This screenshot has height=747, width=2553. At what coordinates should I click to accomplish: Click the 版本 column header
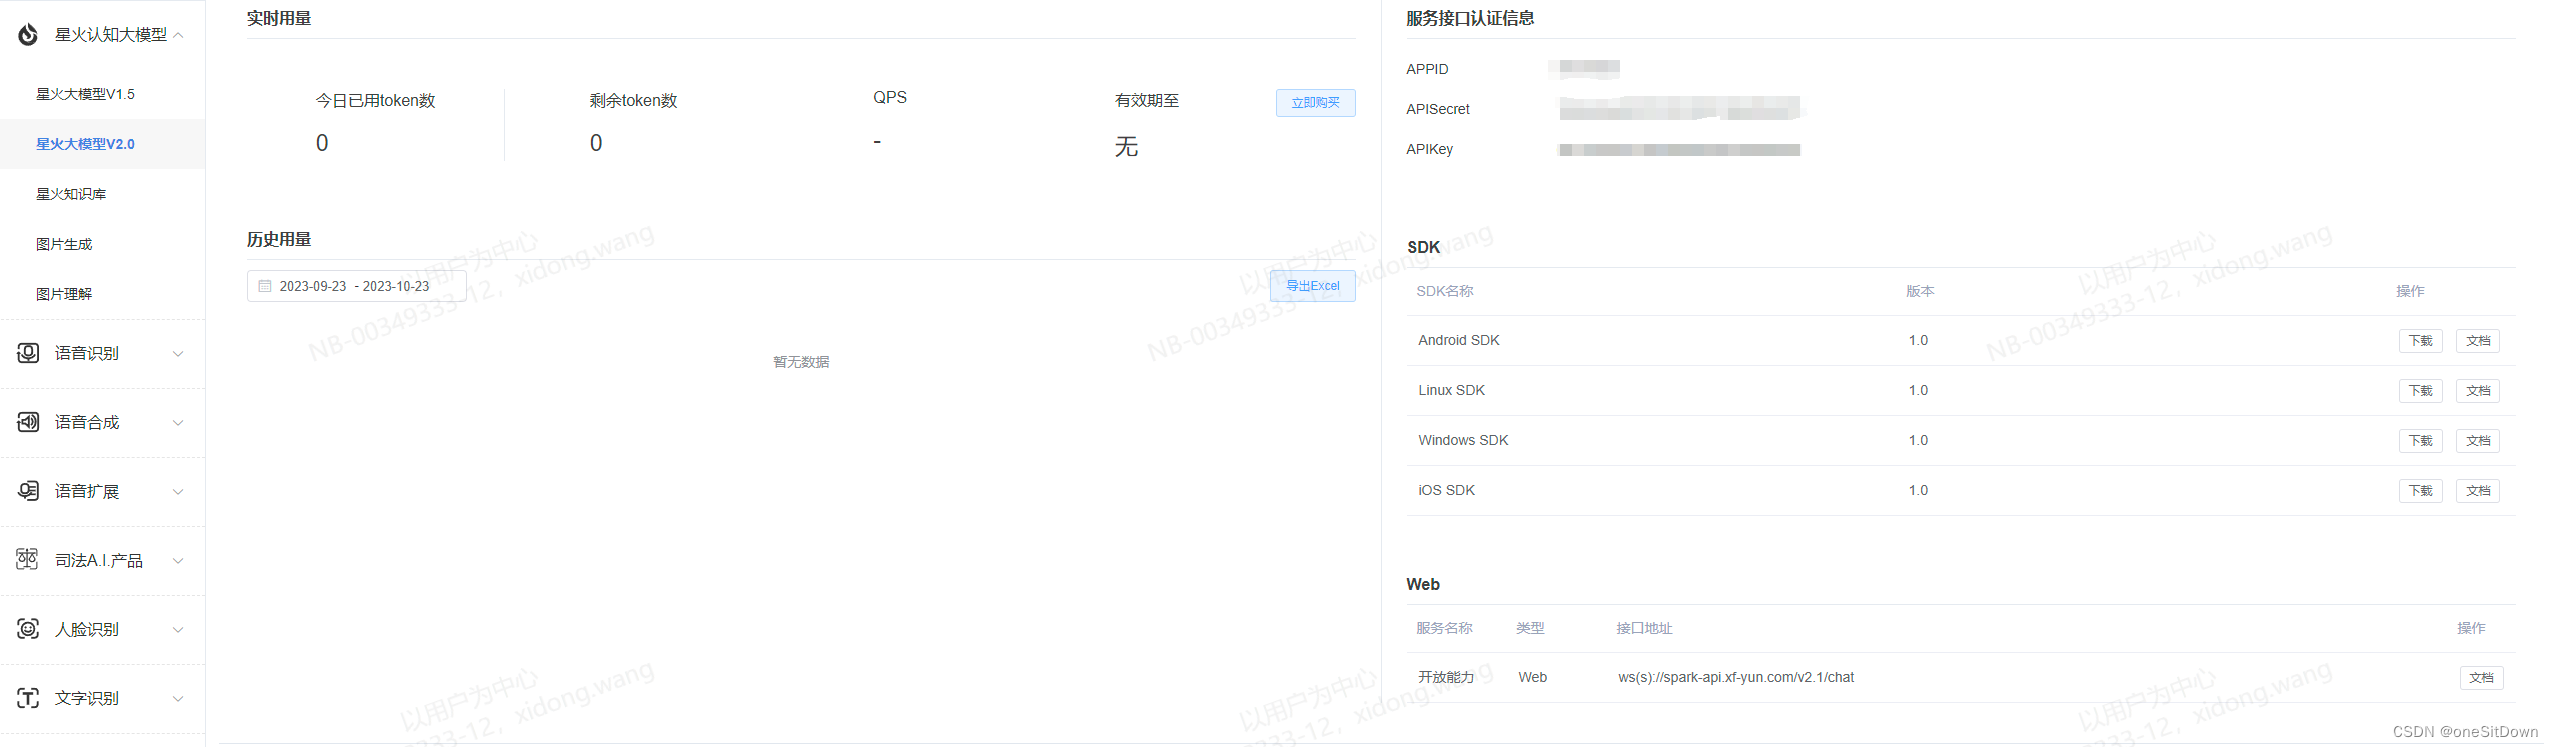coord(1920,292)
